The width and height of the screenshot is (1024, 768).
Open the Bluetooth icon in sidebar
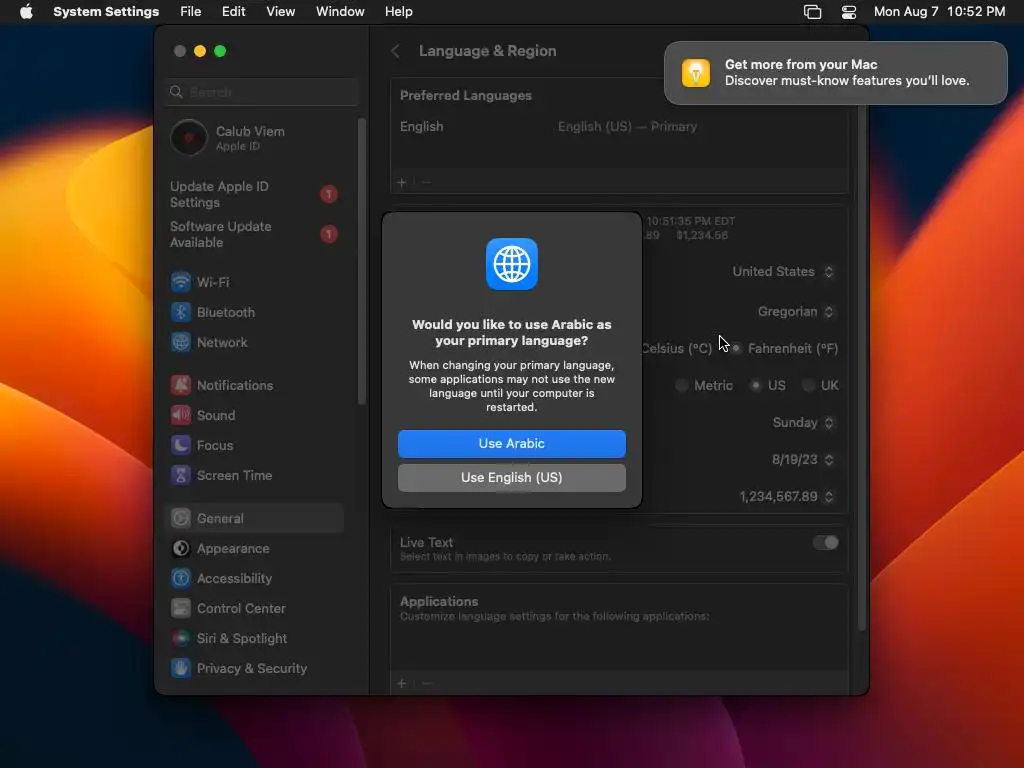pos(181,312)
